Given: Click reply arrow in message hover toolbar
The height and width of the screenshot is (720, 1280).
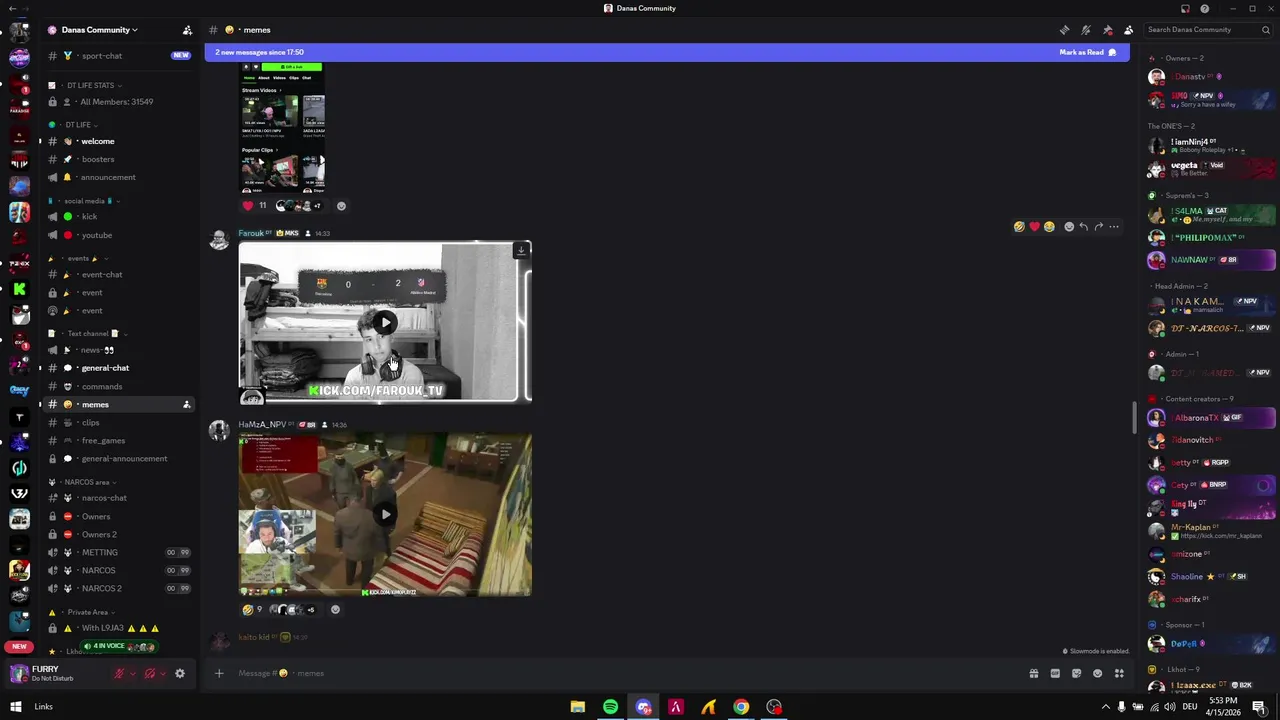Looking at the screenshot, I should coord(1084,227).
